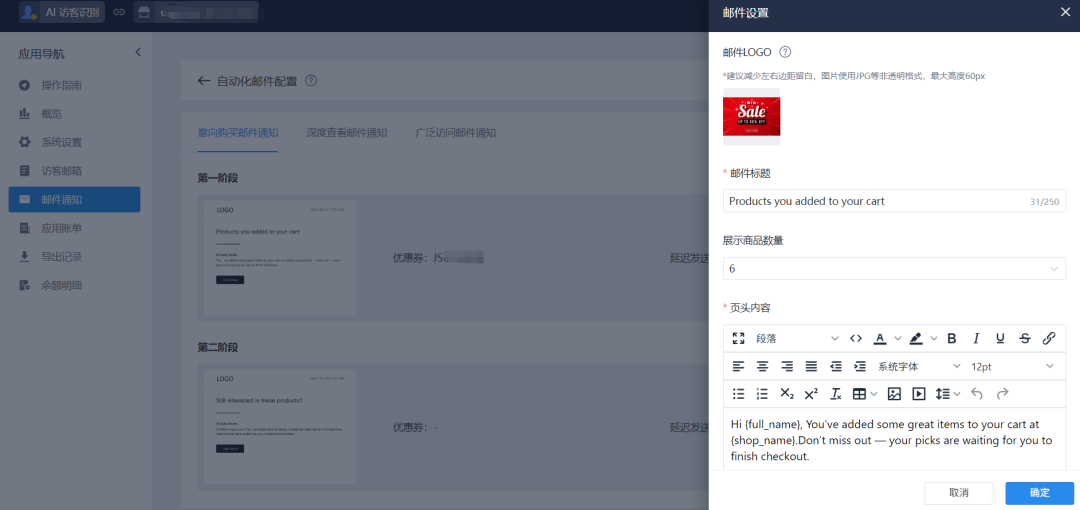Open 导出记录 in the sidebar

74,257
